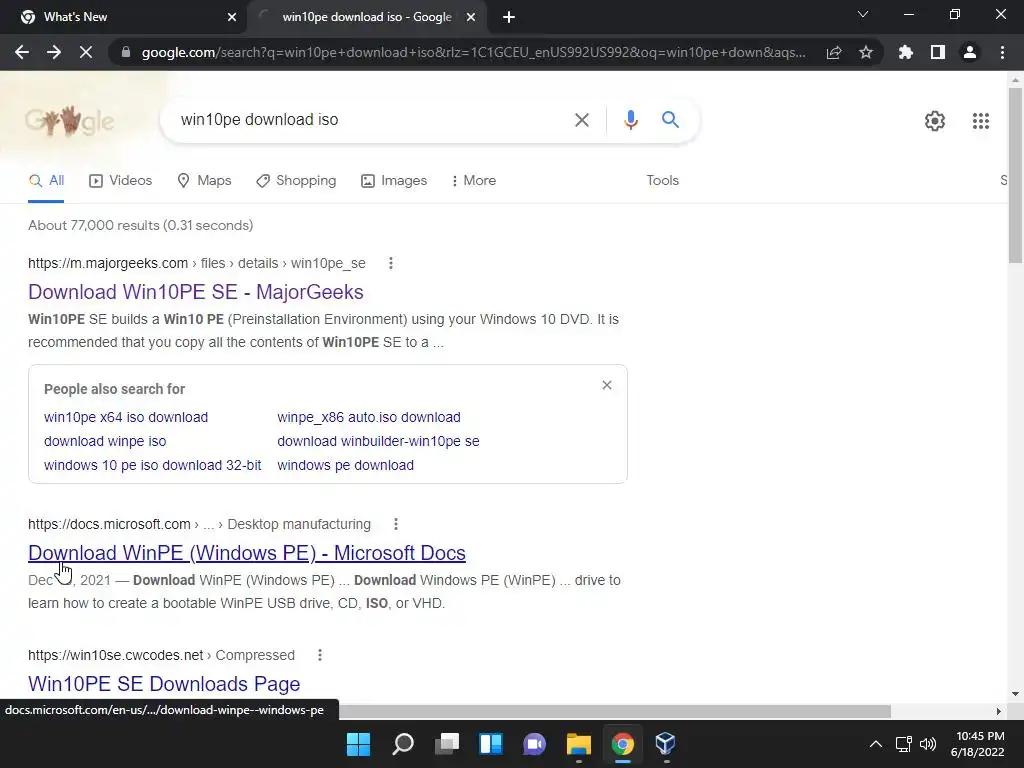The width and height of the screenshot is (1024, 768).
Task: Search for winpe_x86 auto.iso download
Action: click(x=369, y=417)
